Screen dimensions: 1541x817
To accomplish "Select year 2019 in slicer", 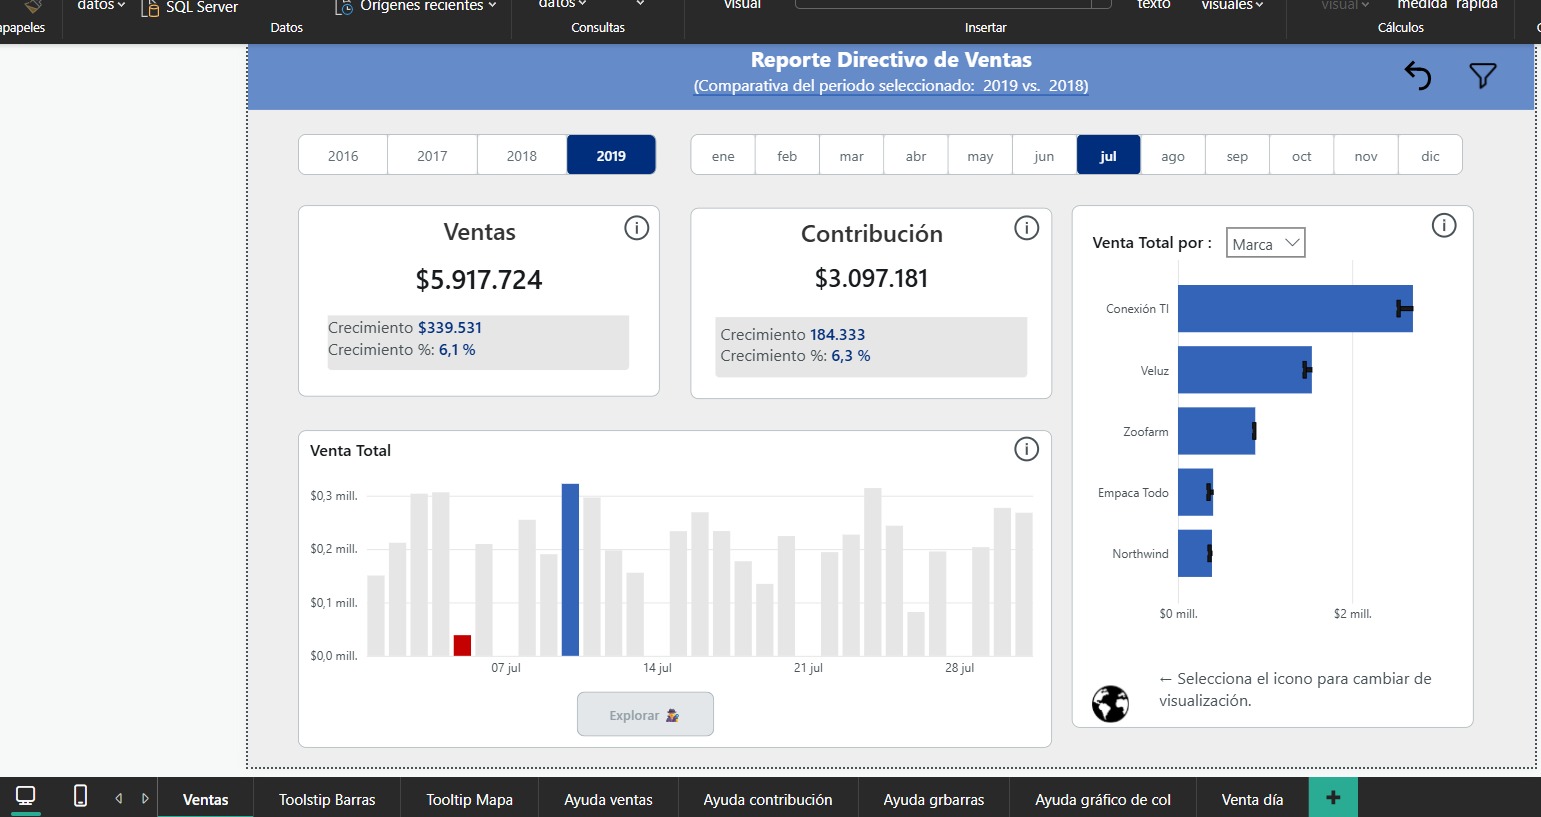I will pyautogui.click(x=611, y=155).
